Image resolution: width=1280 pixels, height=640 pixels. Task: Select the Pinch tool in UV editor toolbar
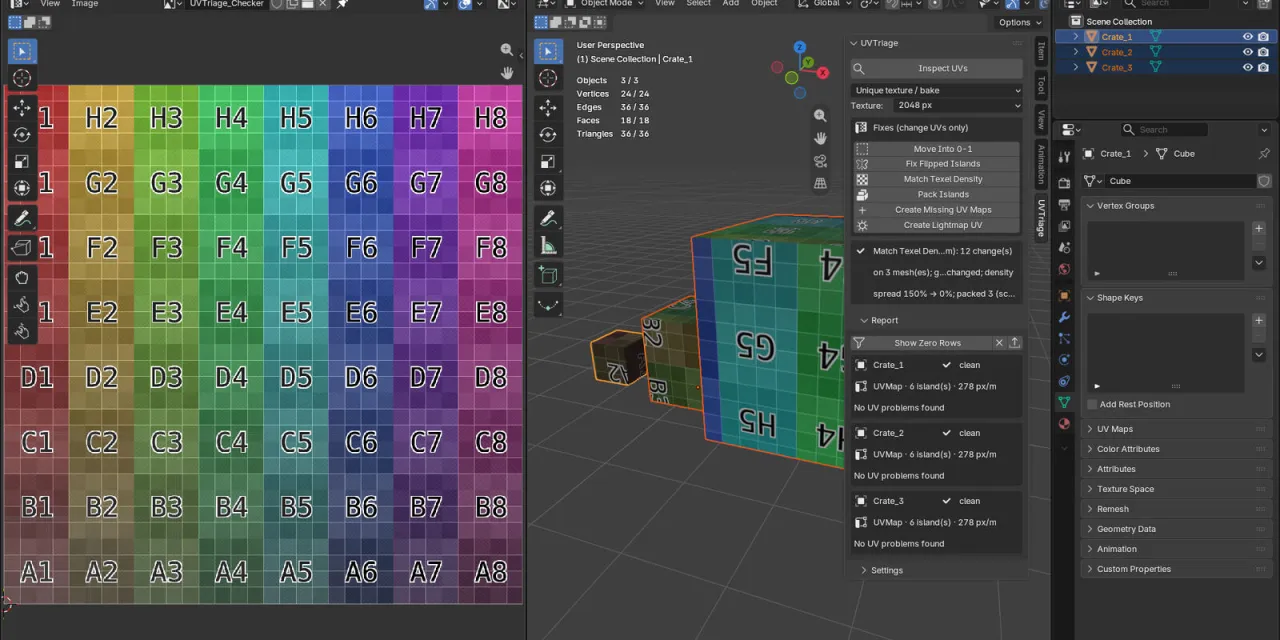22,331
